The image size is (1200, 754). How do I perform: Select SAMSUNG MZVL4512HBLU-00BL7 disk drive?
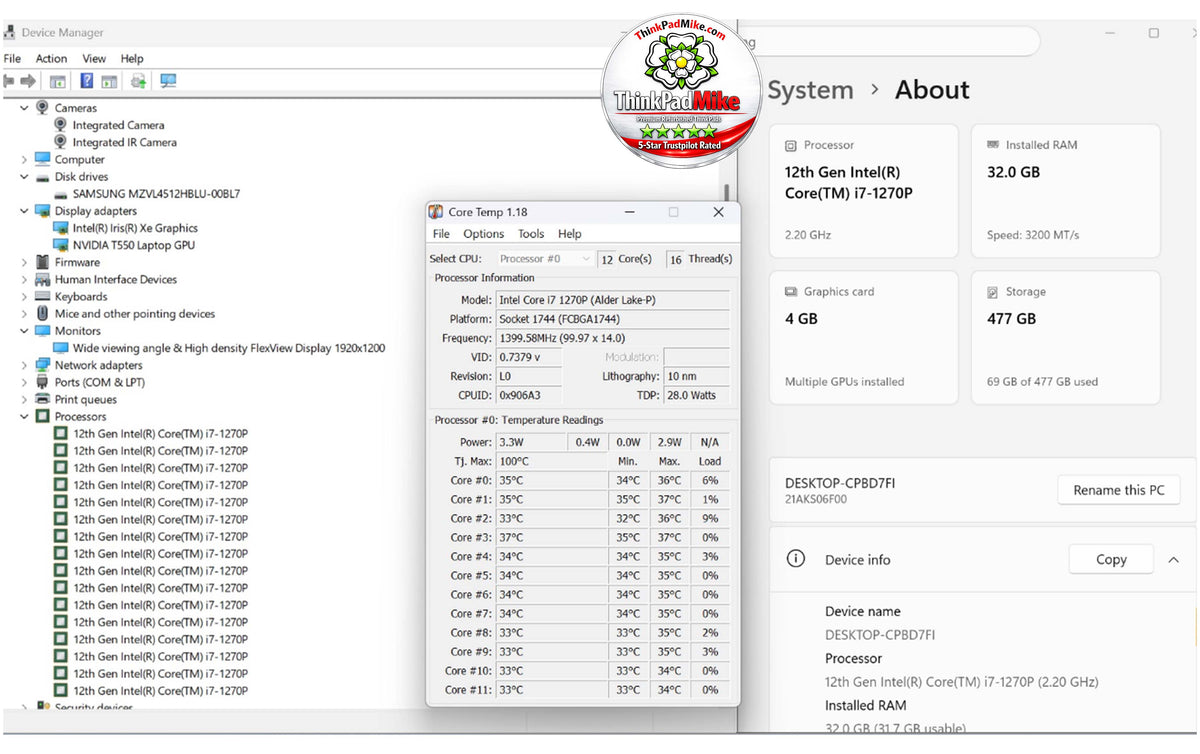(x=156, y=194)
